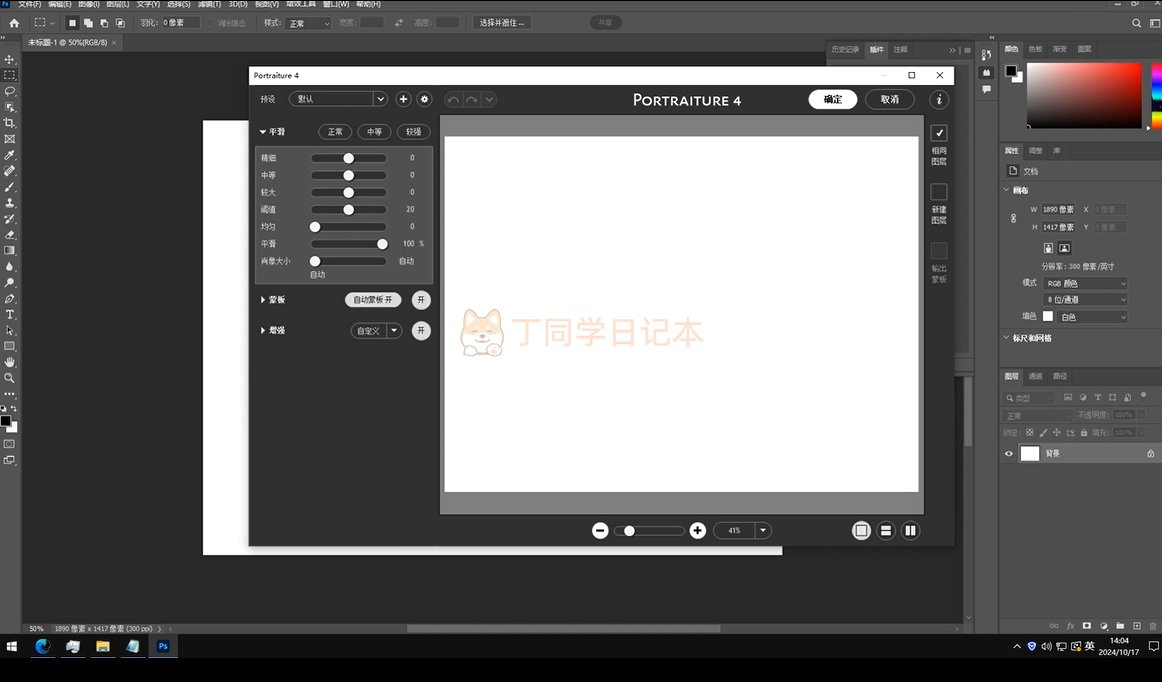This screenshot has width=1162, height=682.
Task: Enable the 新建图层 checkbox
Action: tap(939, 192)
